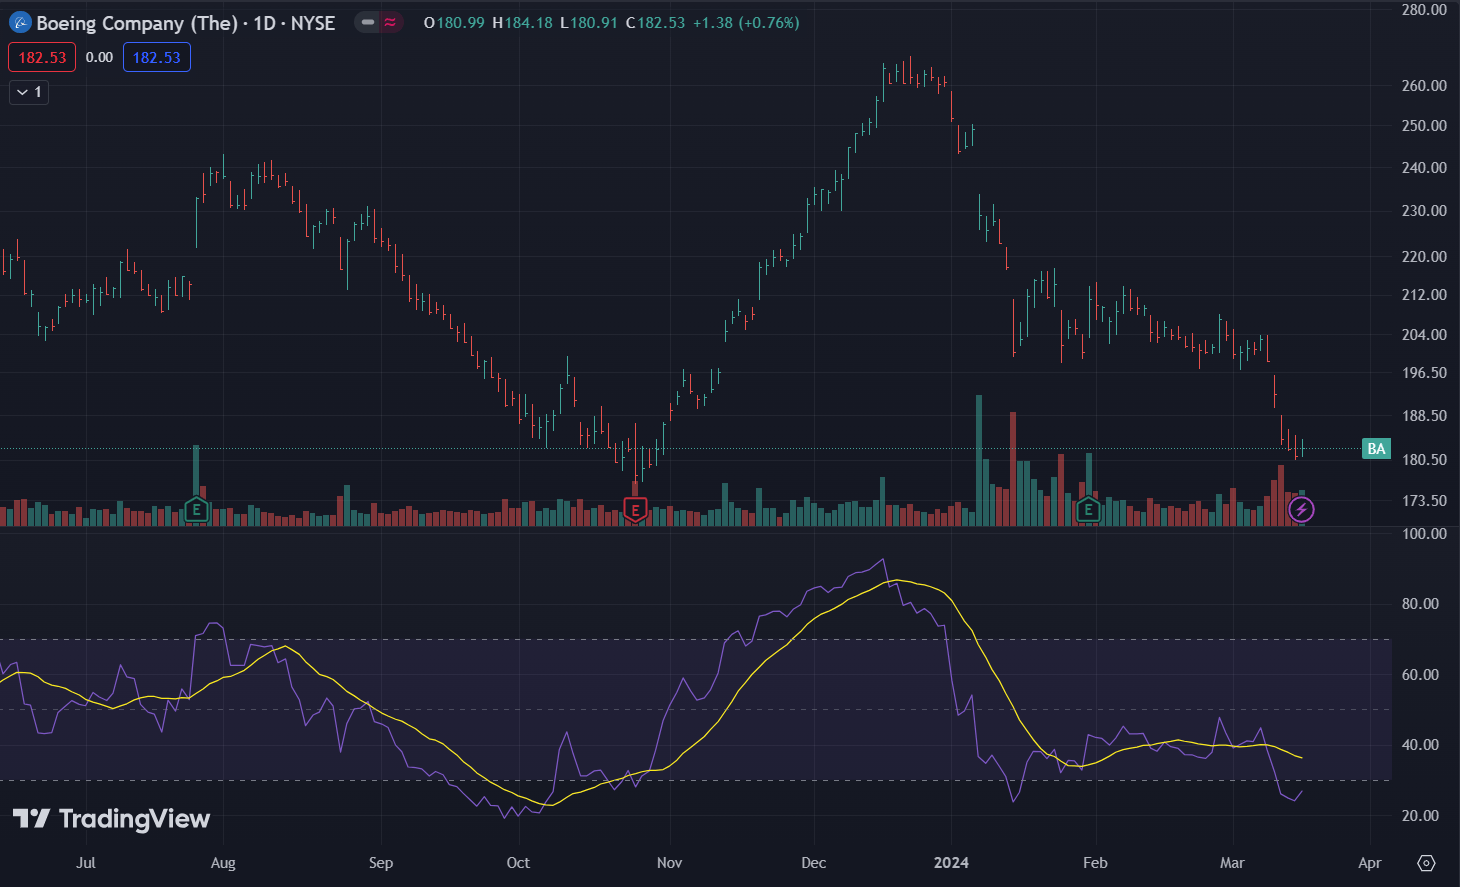Click the change value +1.38 (+0.76%)
Viewport: 1460px width, 887px height.
coord(746,22)
